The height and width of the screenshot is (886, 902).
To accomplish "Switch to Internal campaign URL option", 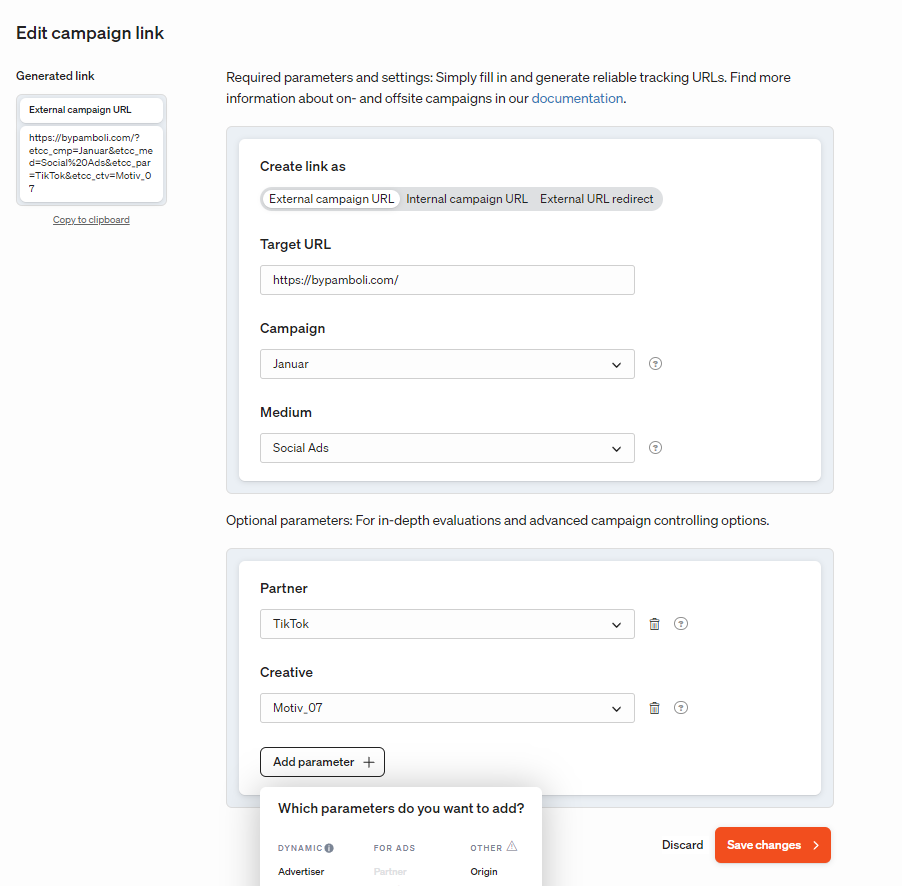I will [467, 199].
